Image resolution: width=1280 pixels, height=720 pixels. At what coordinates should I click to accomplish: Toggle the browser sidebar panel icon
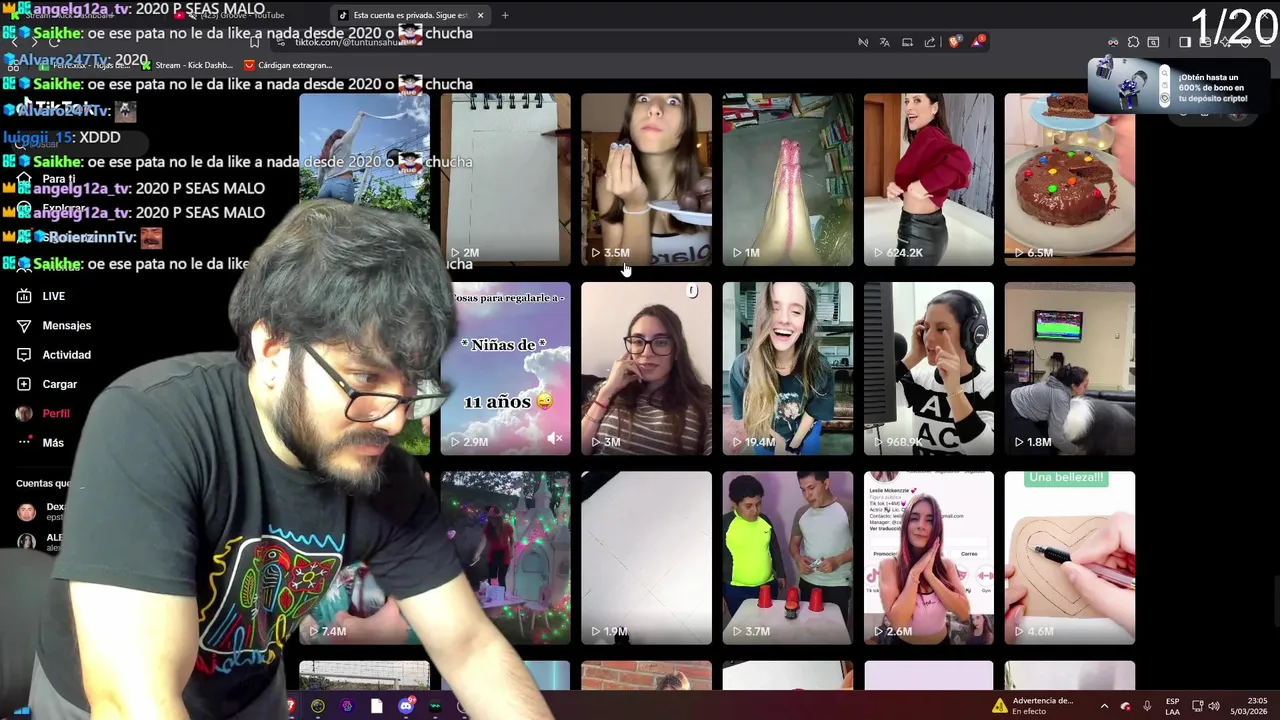tap(1184, 42)
